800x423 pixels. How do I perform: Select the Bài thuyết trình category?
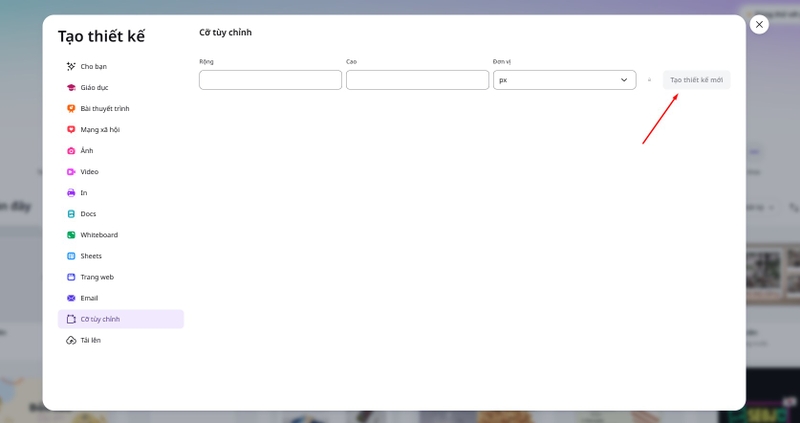[120, 109]
